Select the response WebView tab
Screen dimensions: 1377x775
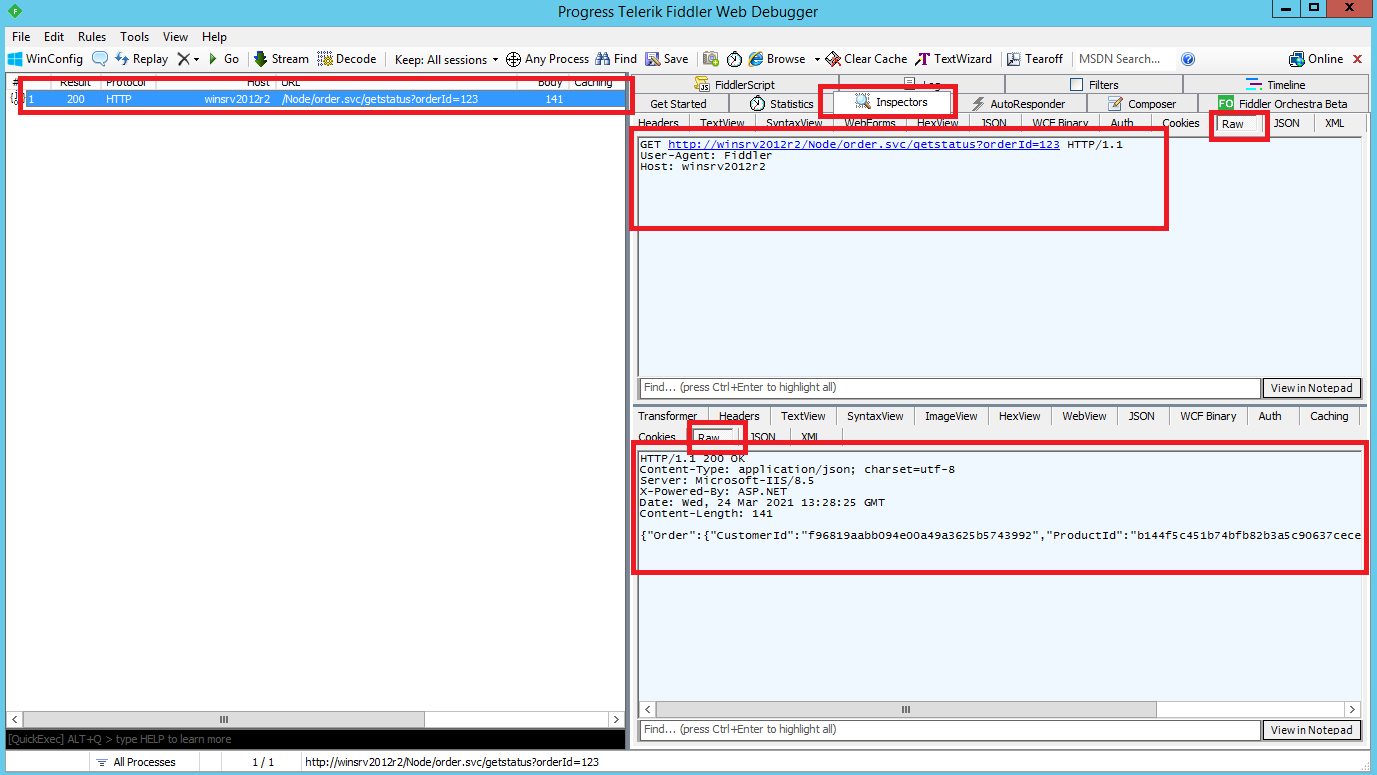pos(1084,416)
